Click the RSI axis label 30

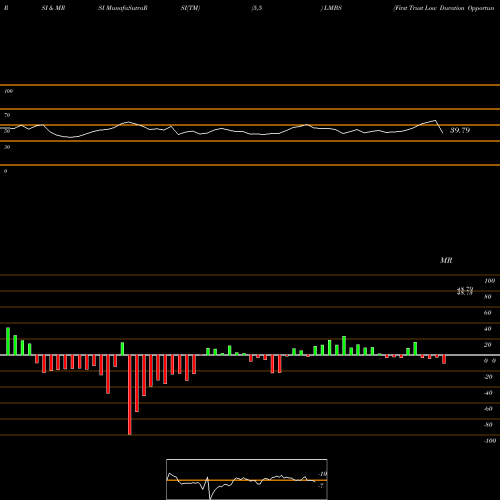click(x=7, y=147)
